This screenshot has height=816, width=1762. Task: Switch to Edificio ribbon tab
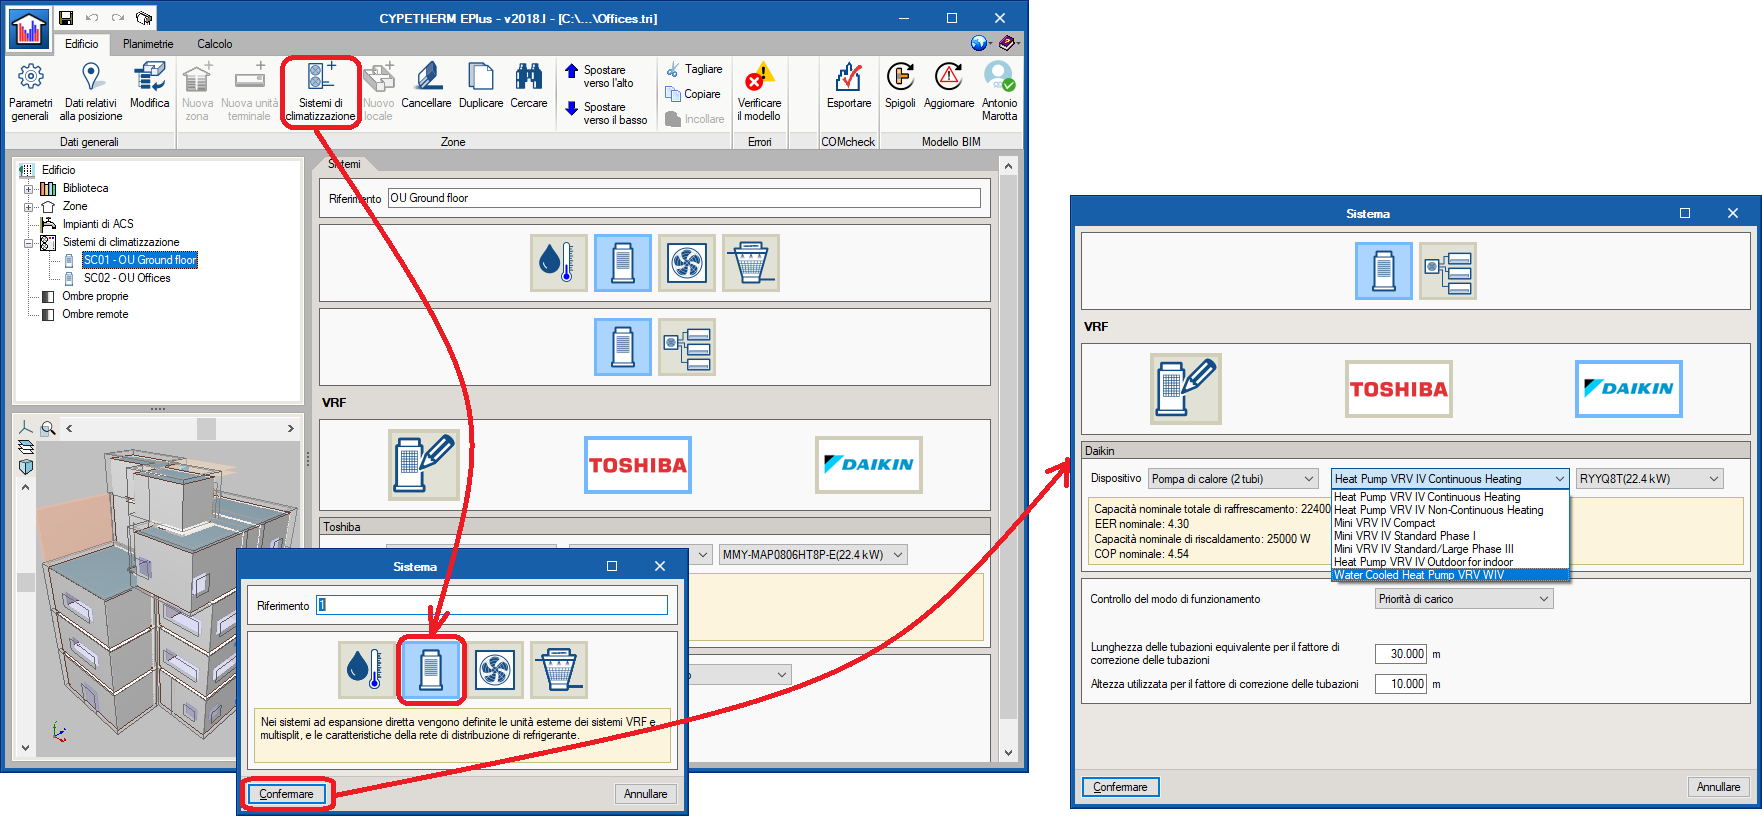[x=82, y=44]
